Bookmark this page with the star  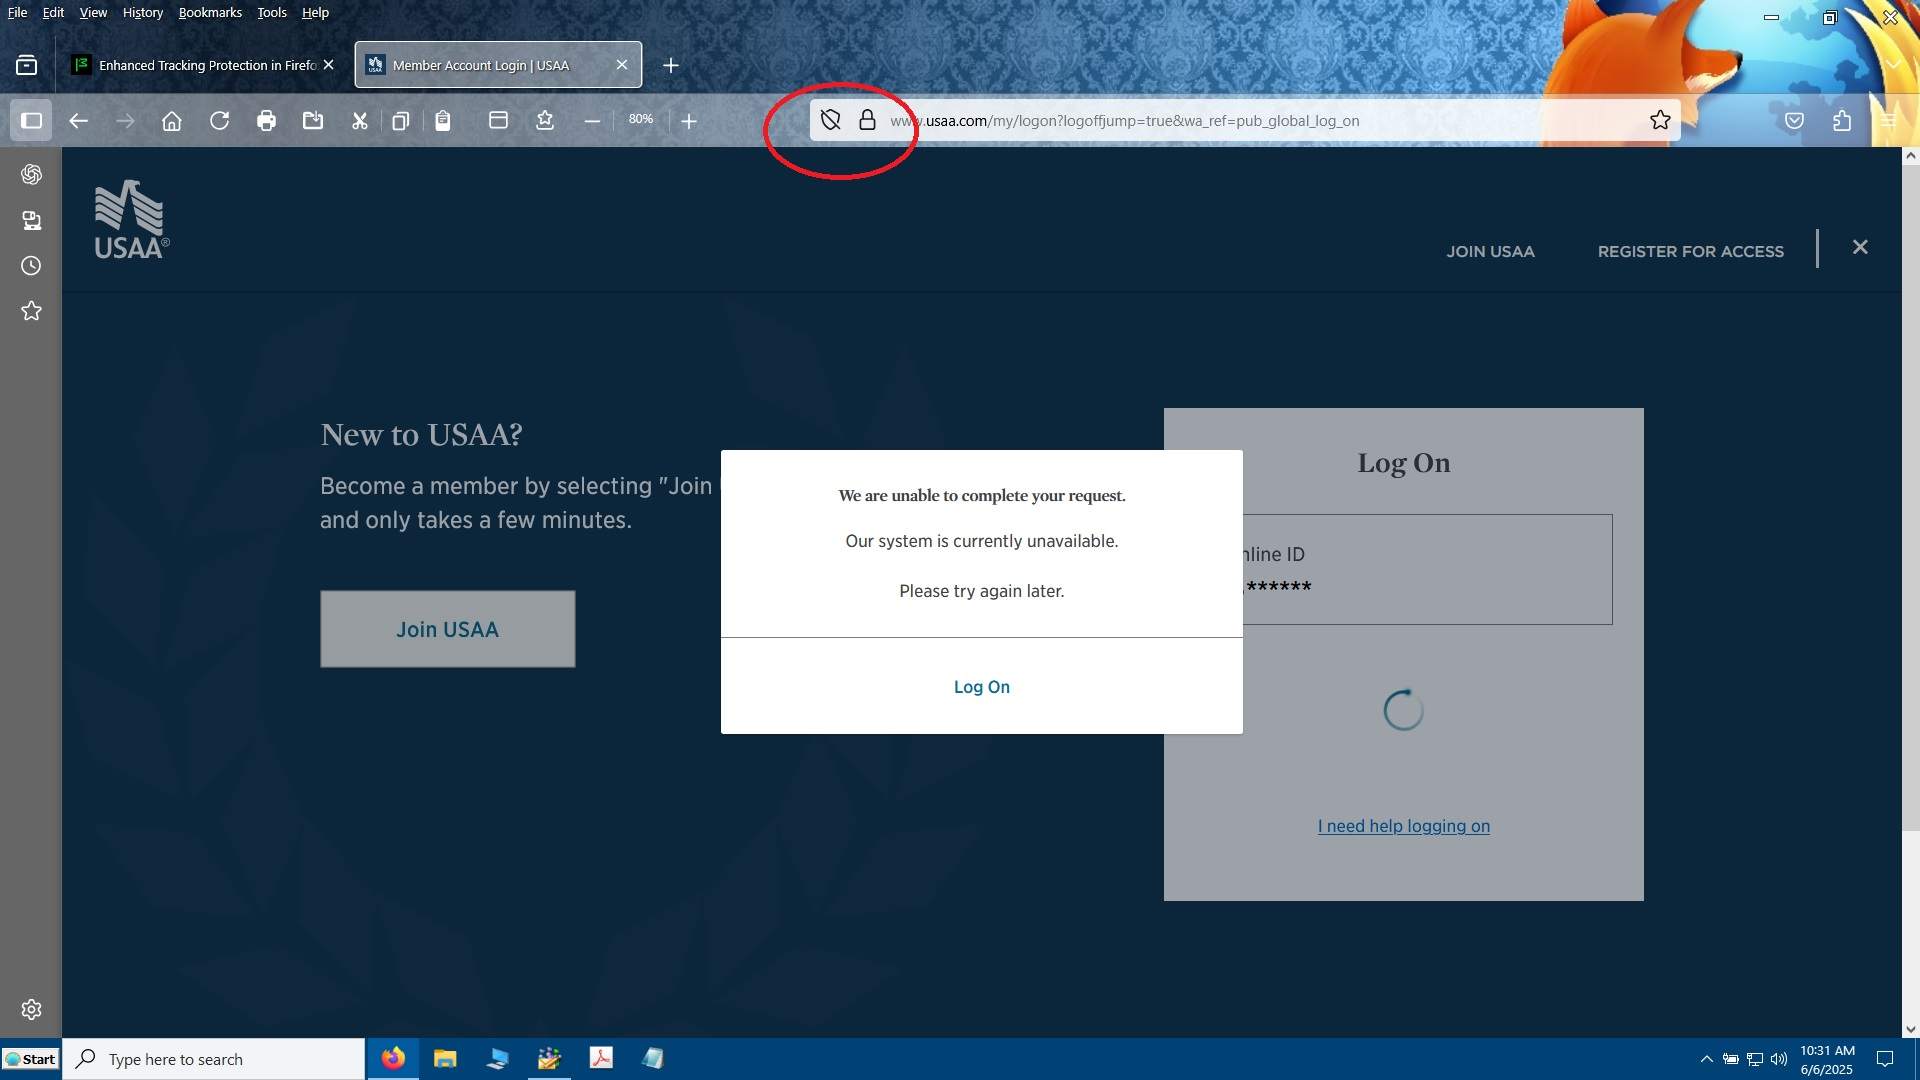coord(1660,121)
